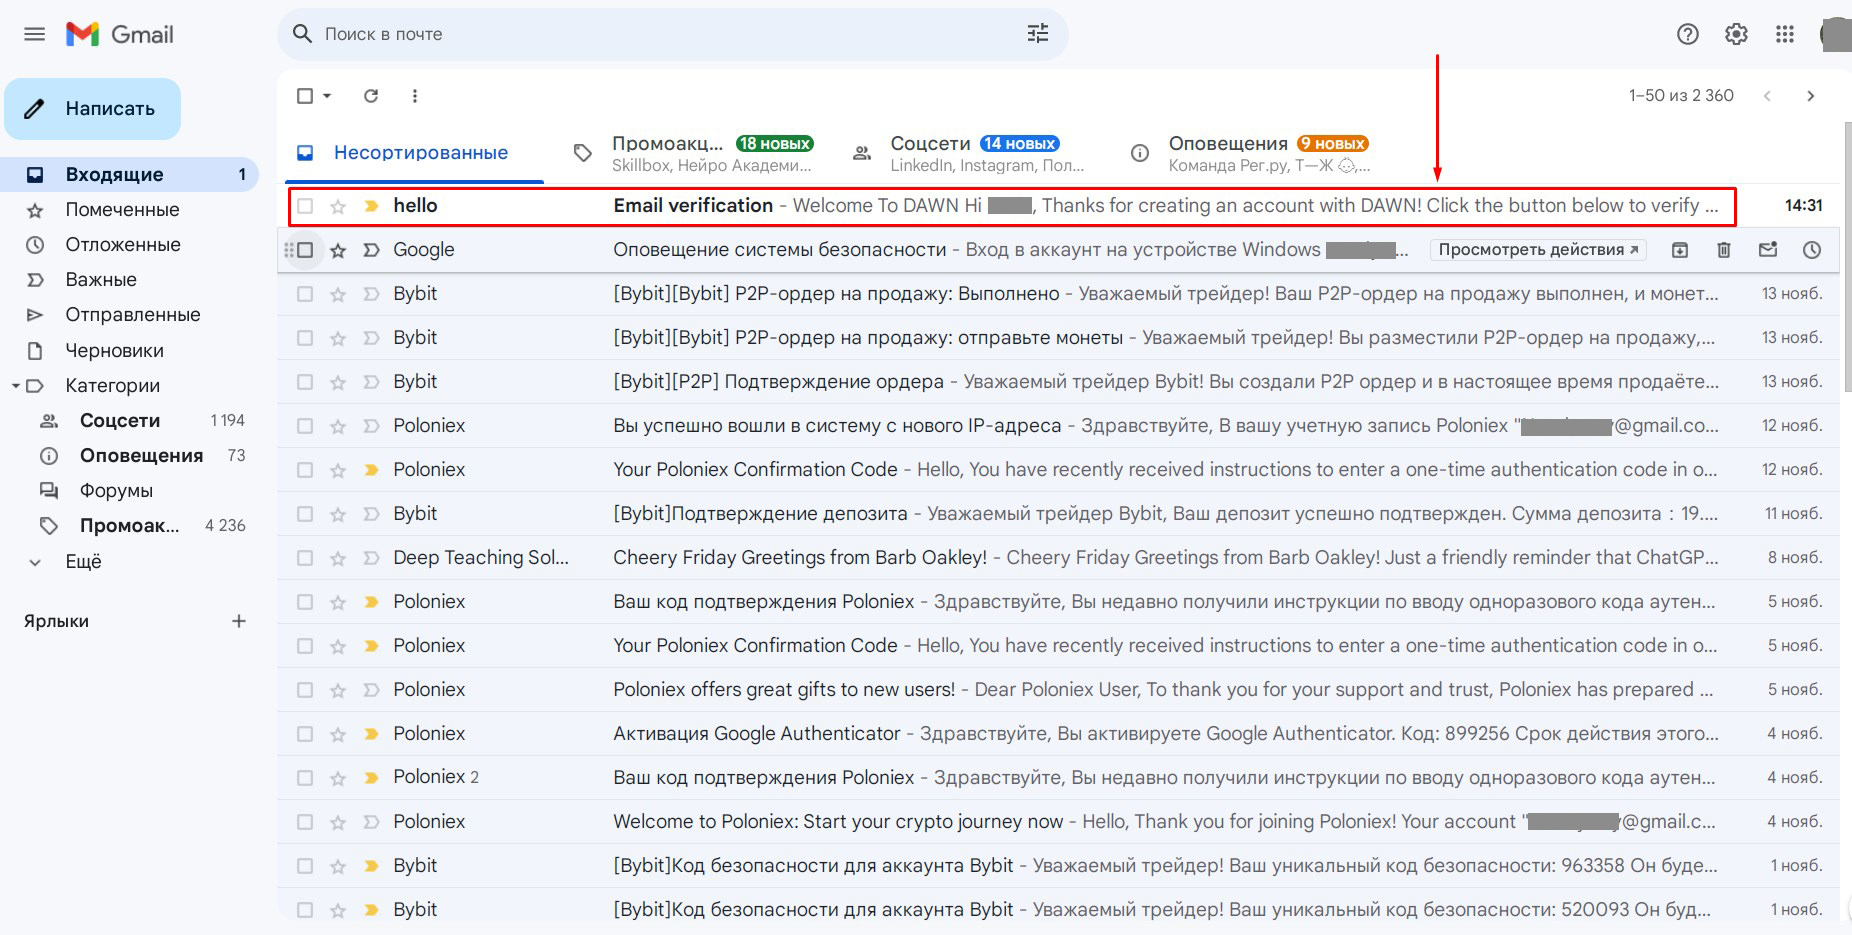1852x935 pixels.
Task: Star the Google security alert email
Action: coord(338,250)
